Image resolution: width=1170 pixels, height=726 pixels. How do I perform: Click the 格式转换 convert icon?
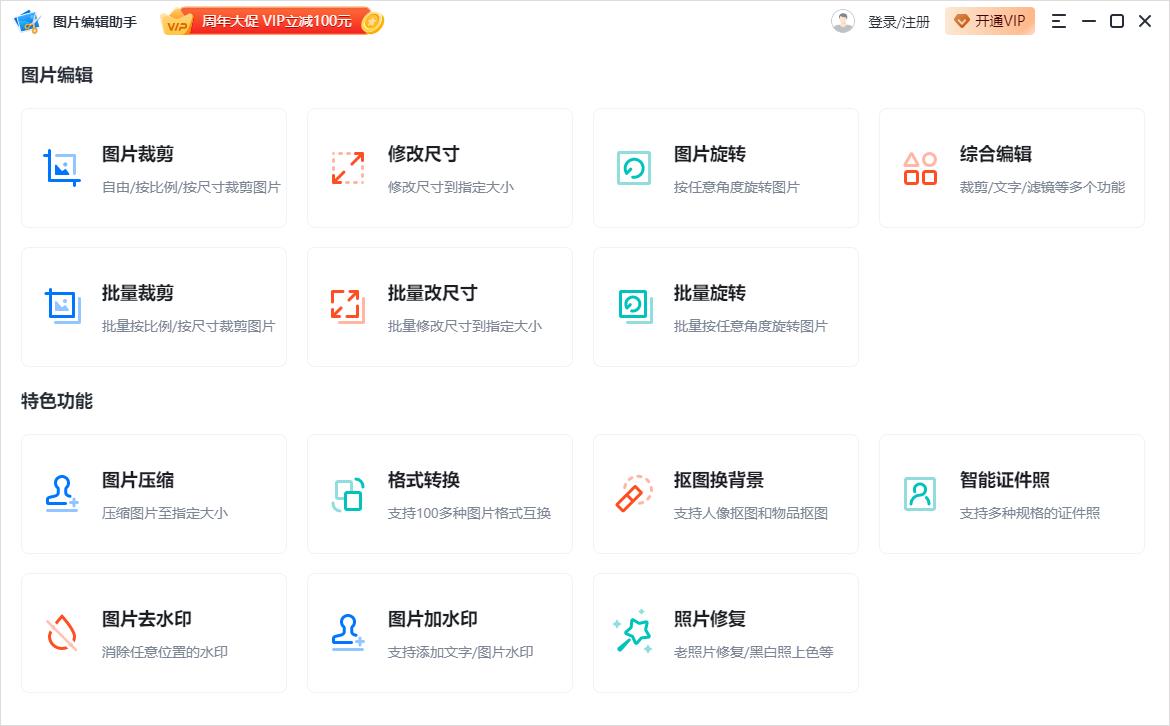pos(348,494)
